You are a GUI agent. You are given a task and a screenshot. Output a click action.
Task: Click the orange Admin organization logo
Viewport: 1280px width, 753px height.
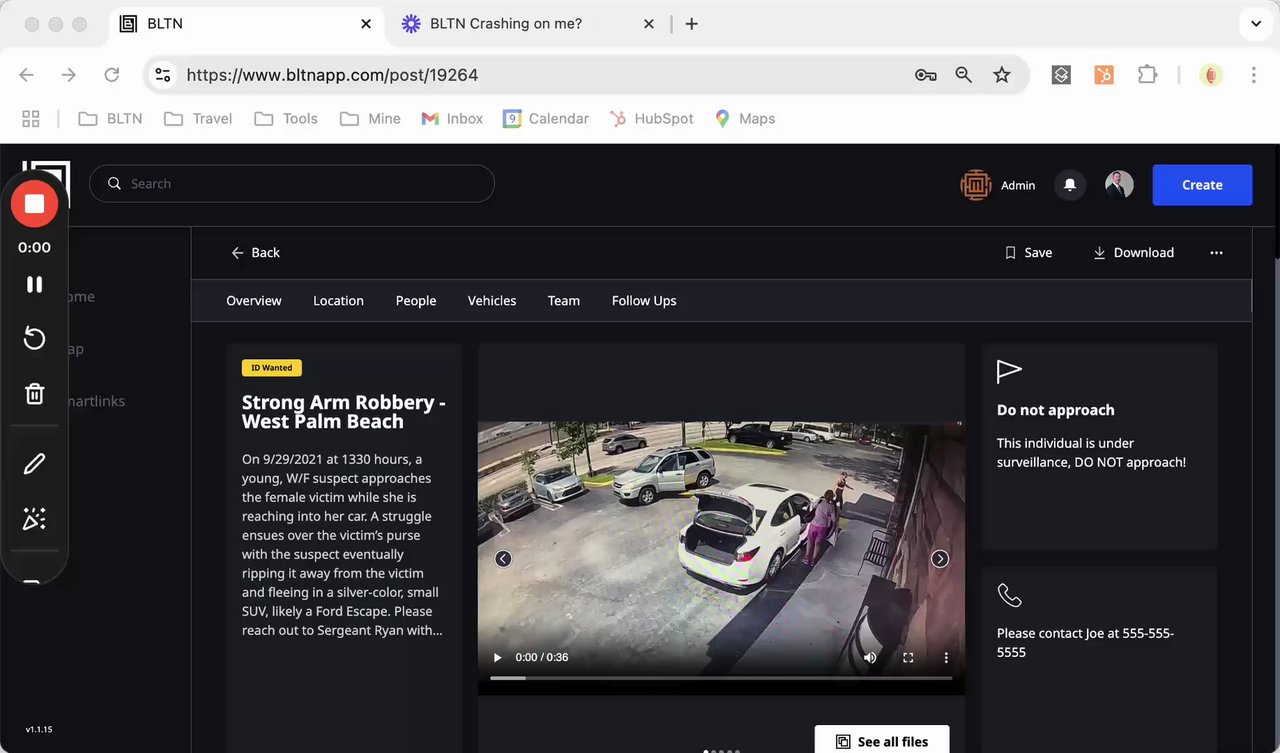point(975,185)
